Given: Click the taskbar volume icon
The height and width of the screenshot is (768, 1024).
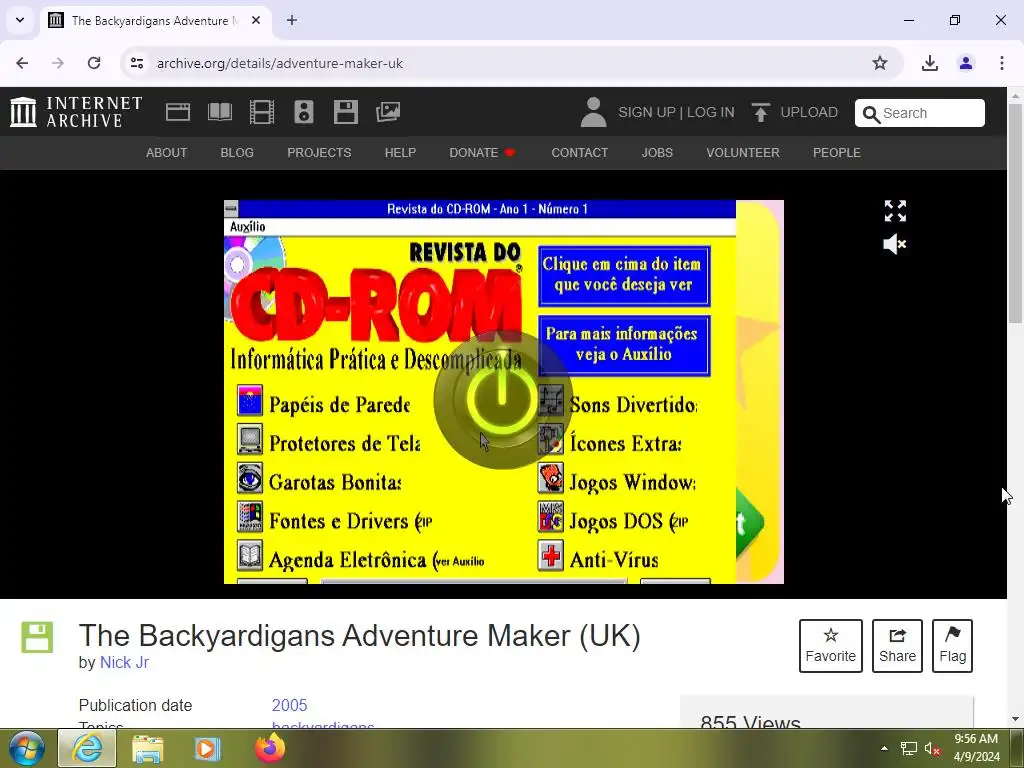Looking at the screenshot, I should tap(932, 749).
